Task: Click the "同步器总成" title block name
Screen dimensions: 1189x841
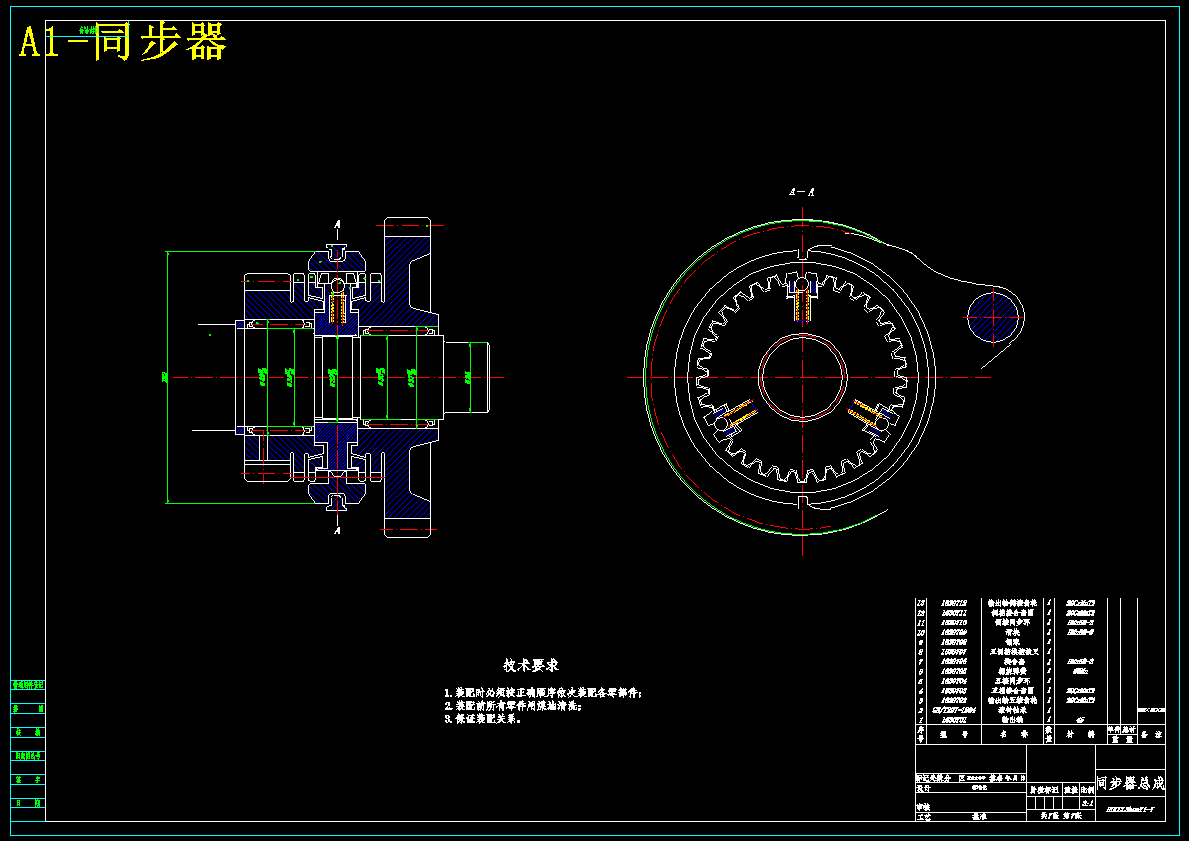Action: (x=1131, y=783)
